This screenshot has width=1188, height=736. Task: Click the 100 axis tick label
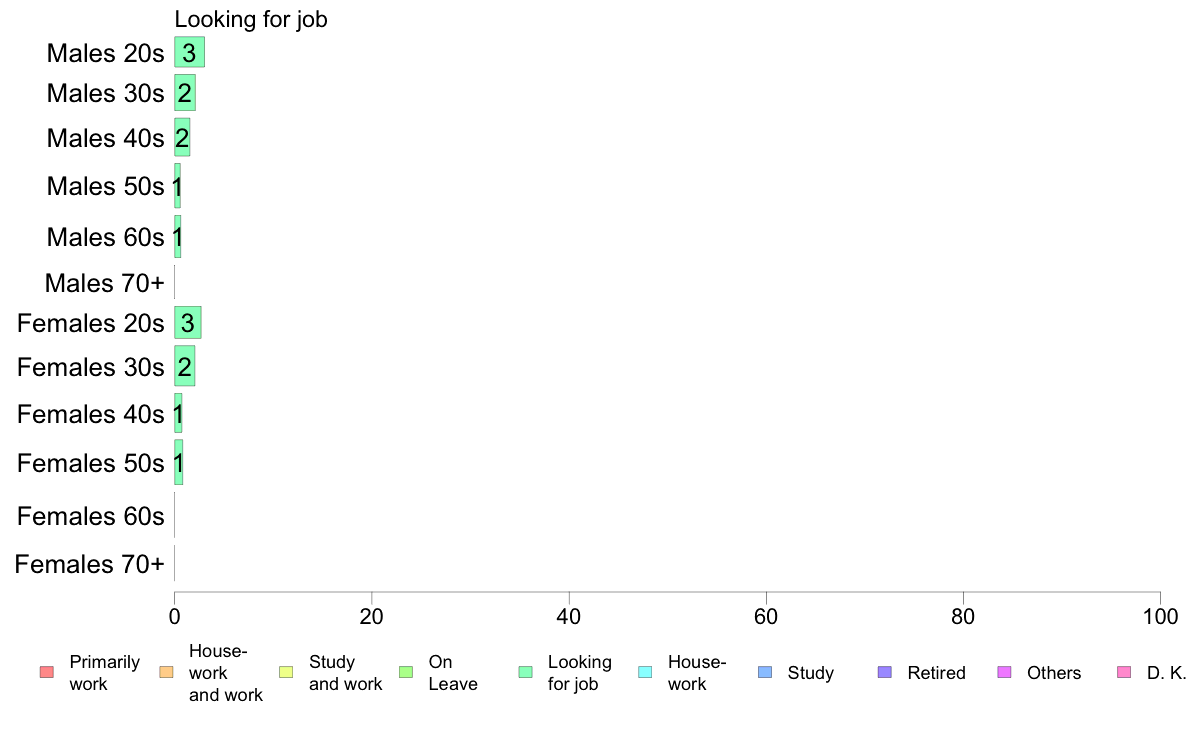click(1160, 616)
